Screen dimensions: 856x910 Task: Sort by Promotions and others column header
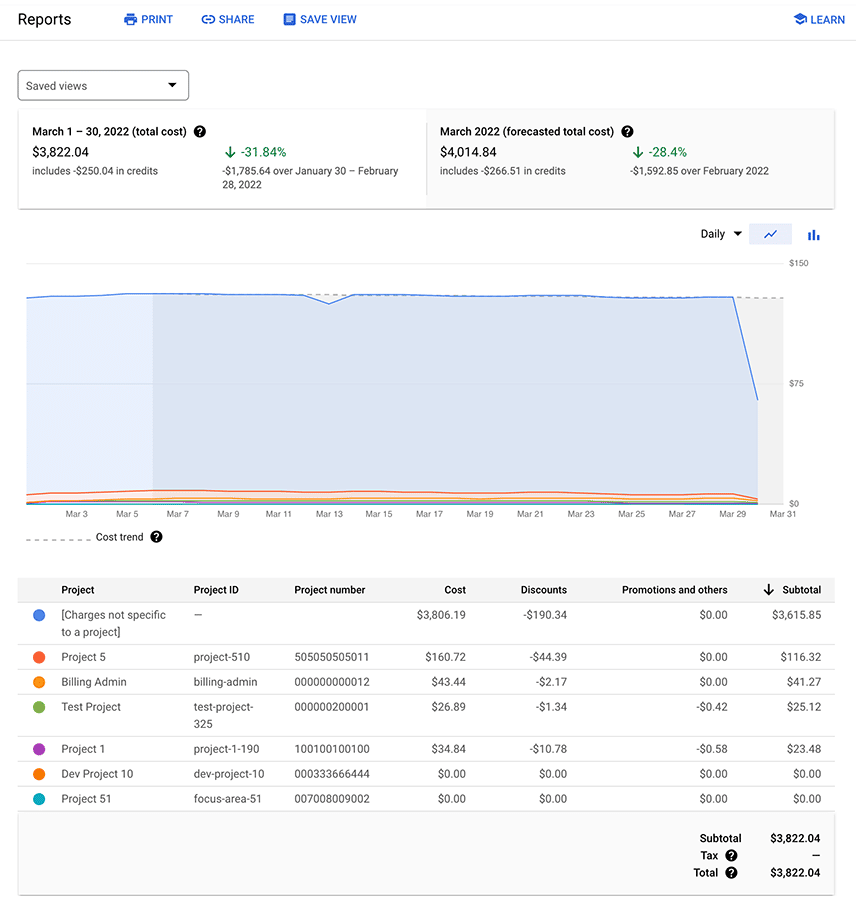pos(674,590)
